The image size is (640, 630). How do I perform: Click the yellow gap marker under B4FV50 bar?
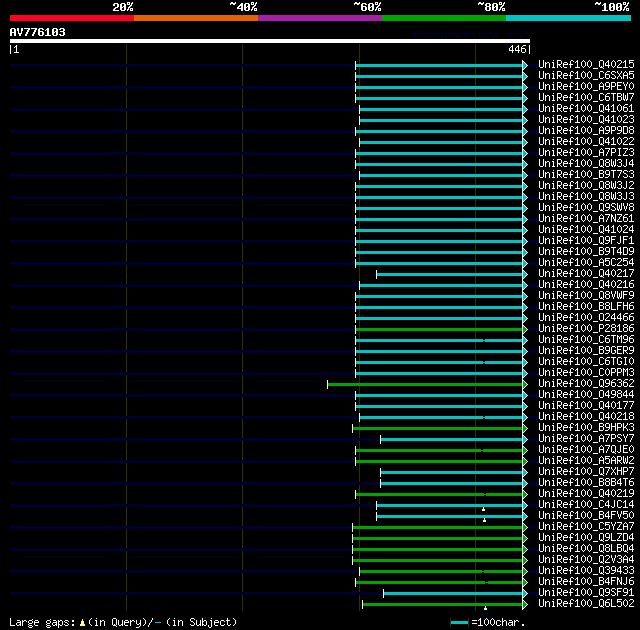coord(484,520)
